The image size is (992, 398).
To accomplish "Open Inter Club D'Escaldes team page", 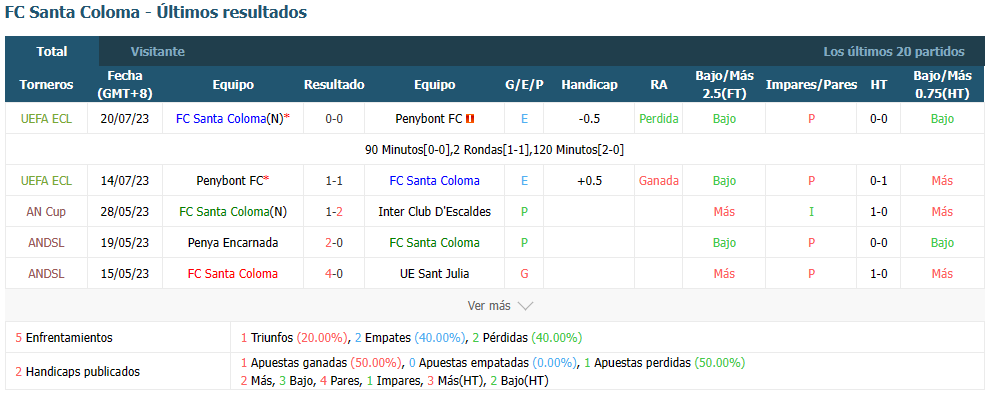I will point(434,211).
